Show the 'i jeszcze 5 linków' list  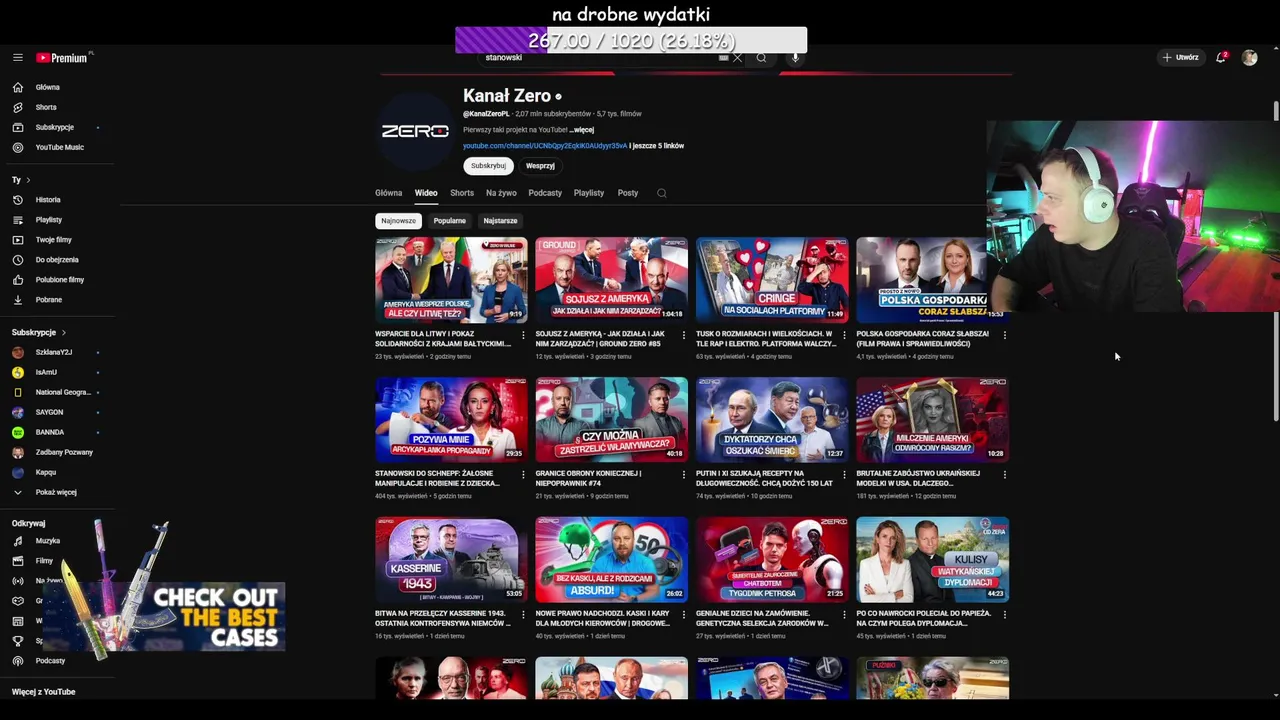click(657, 146)
